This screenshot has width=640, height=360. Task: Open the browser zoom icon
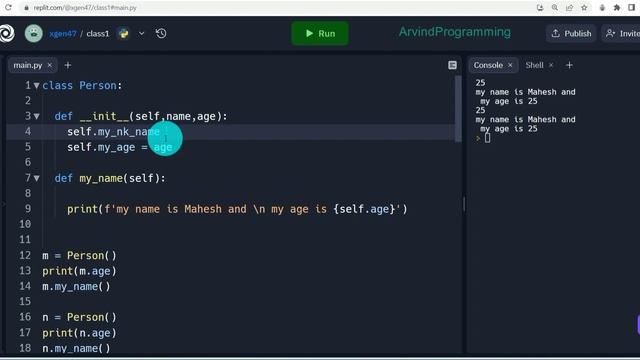[555, 7]
